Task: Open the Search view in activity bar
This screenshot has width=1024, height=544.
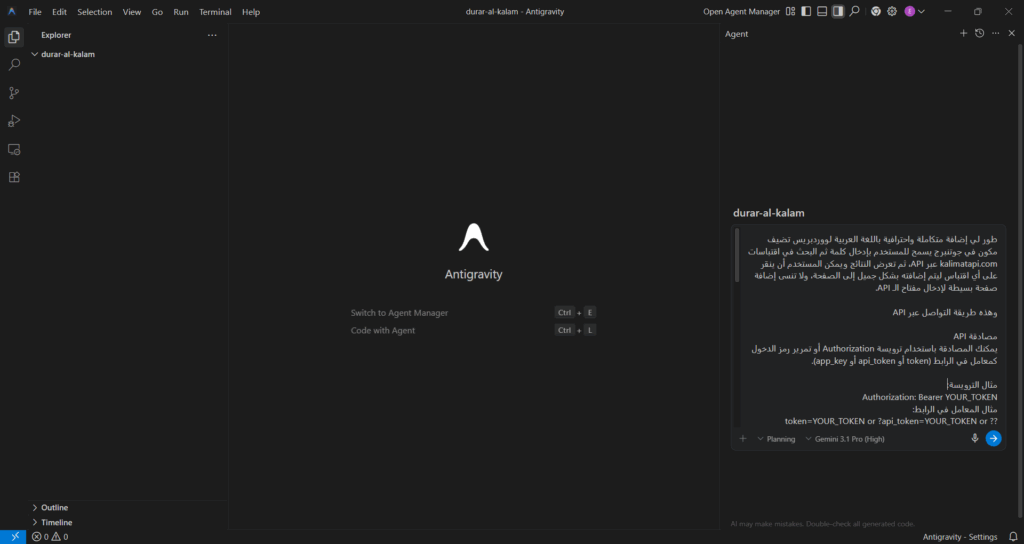Action: point(14,64)
